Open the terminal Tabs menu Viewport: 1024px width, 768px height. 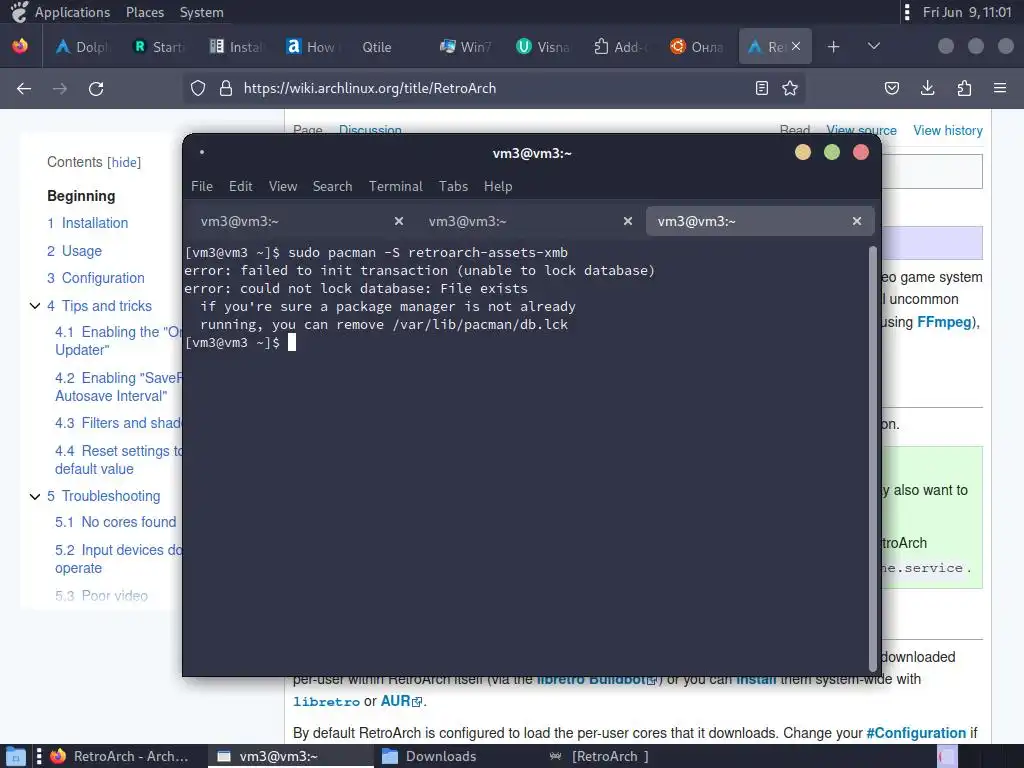coord(453,187)
